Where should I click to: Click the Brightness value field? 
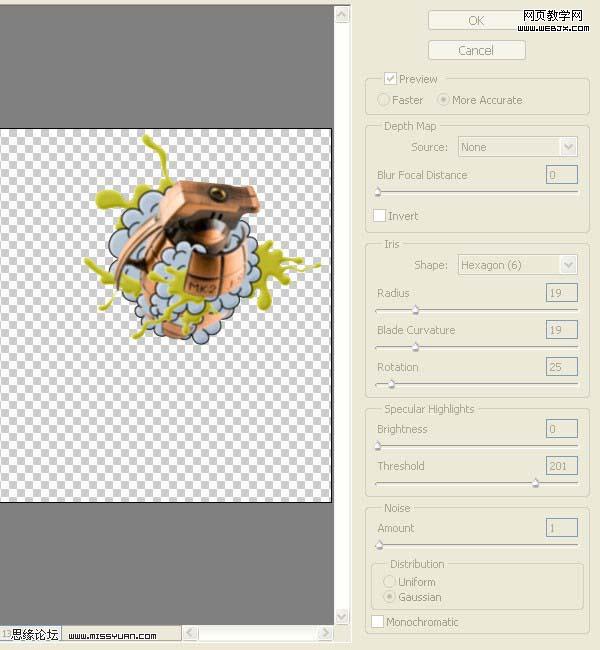[561, 429]
